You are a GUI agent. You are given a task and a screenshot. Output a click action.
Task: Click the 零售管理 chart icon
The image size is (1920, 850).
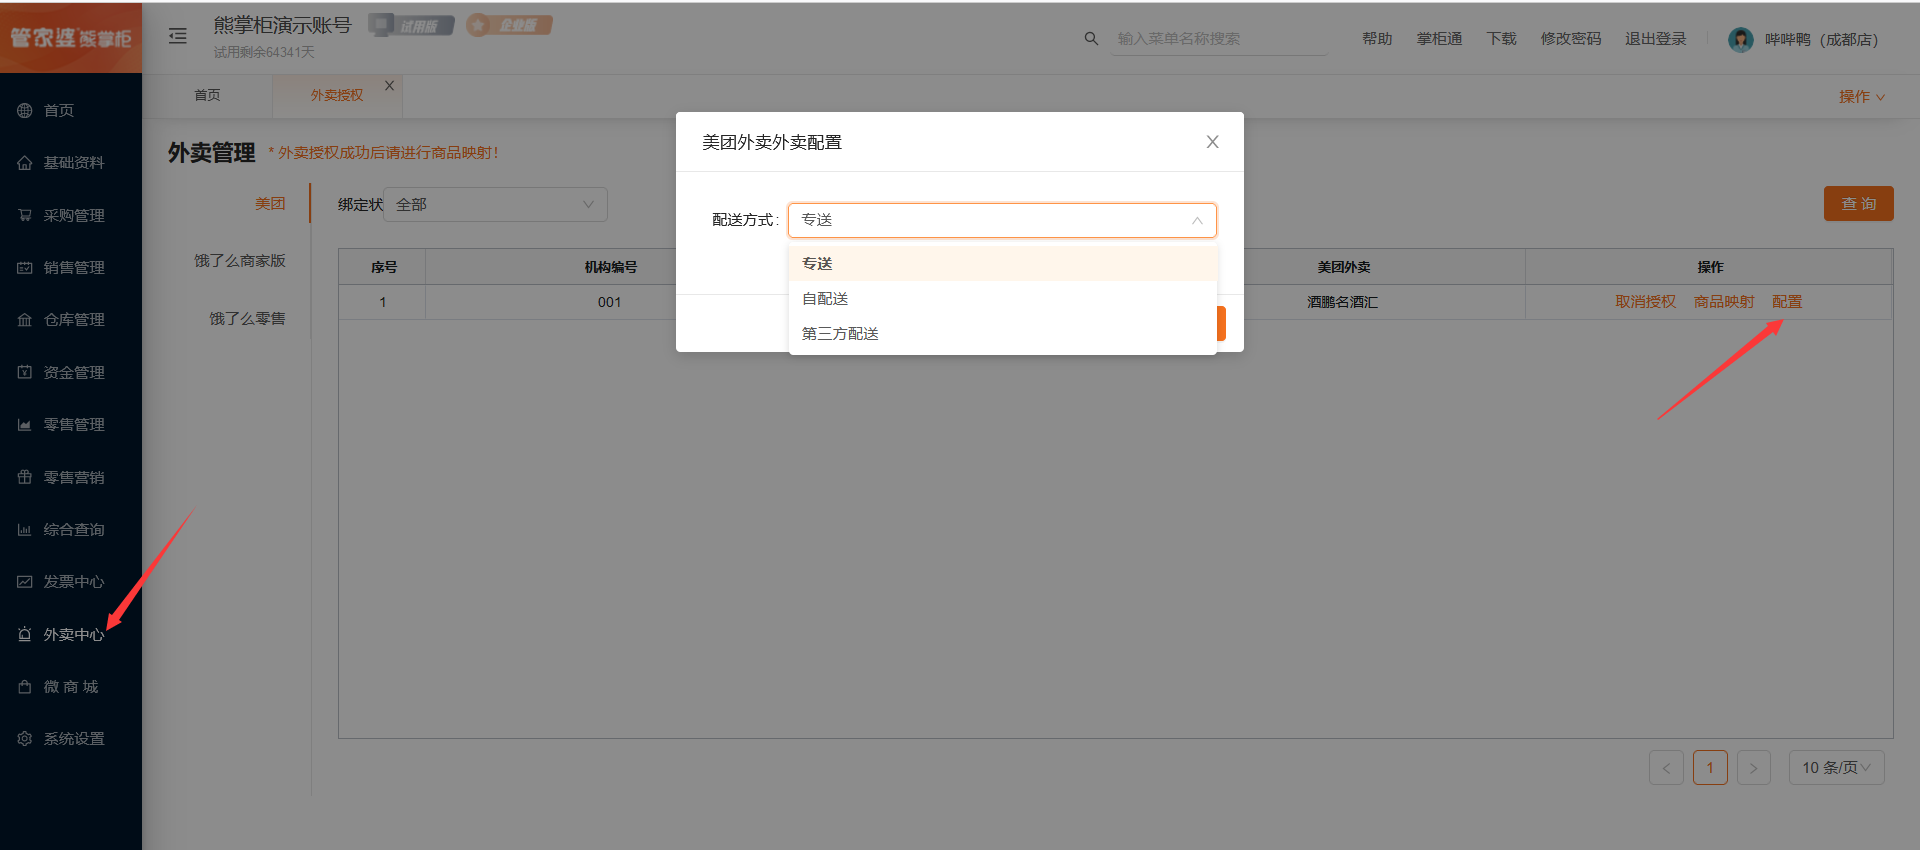[x=25, y=424]
